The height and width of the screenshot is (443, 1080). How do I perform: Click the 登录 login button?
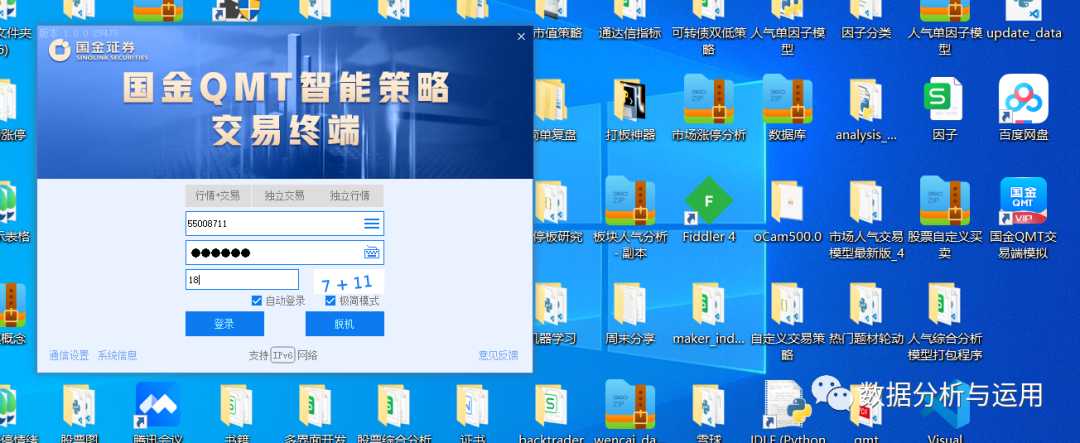pos(224,324)
